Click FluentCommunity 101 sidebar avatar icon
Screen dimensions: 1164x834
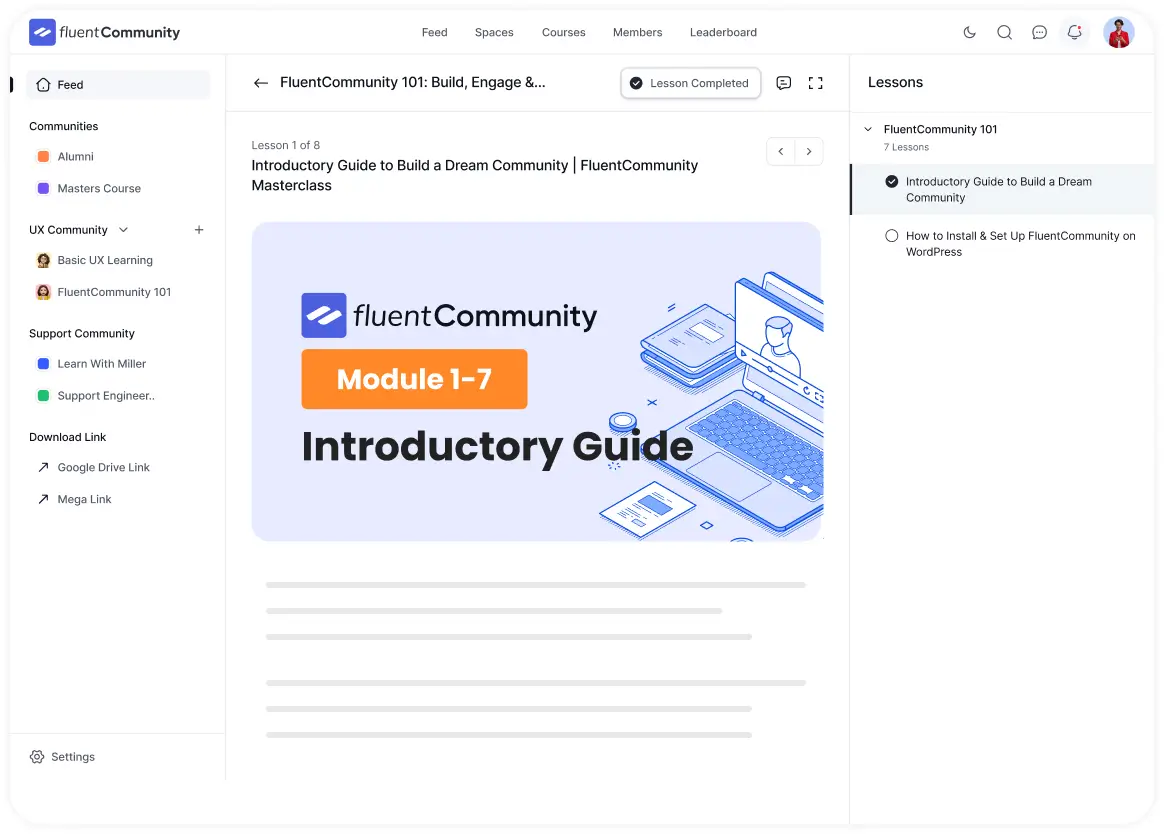point(43,292)
